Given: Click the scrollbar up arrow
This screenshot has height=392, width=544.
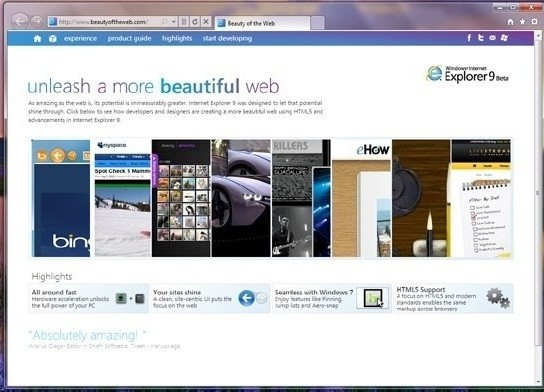Looking at the screenshot, I should click(538, 35).
